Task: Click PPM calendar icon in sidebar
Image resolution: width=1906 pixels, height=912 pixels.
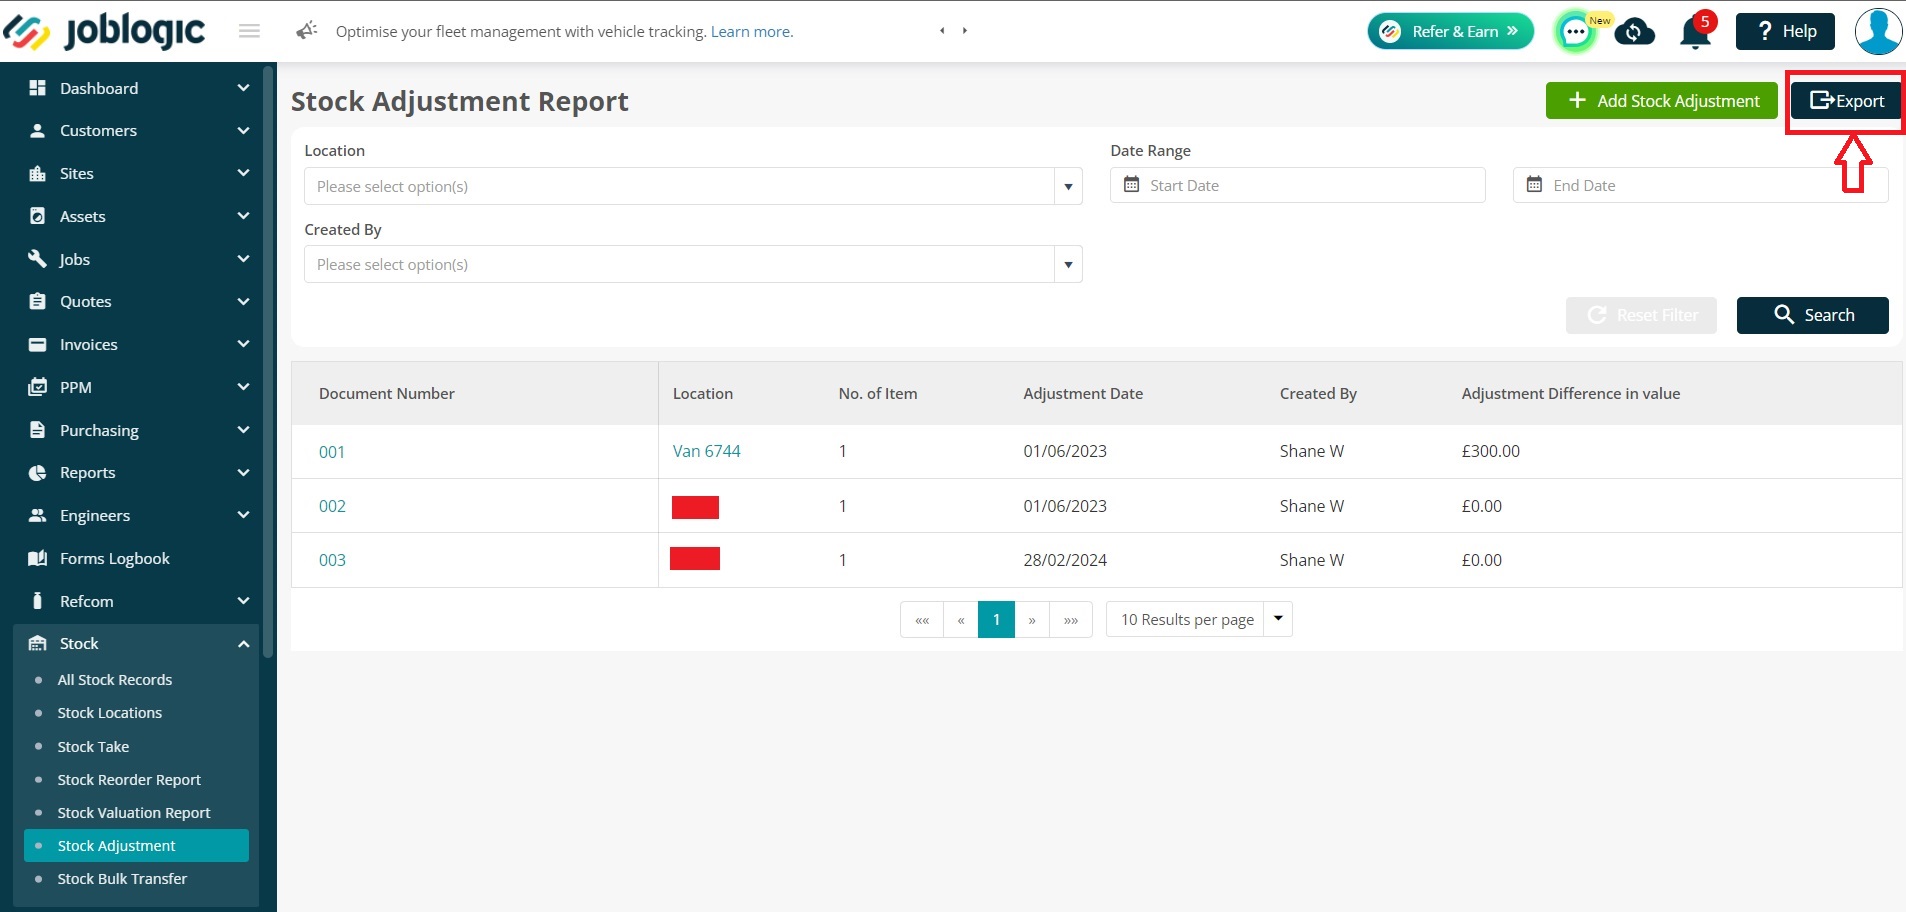Action: coord(38,387)
